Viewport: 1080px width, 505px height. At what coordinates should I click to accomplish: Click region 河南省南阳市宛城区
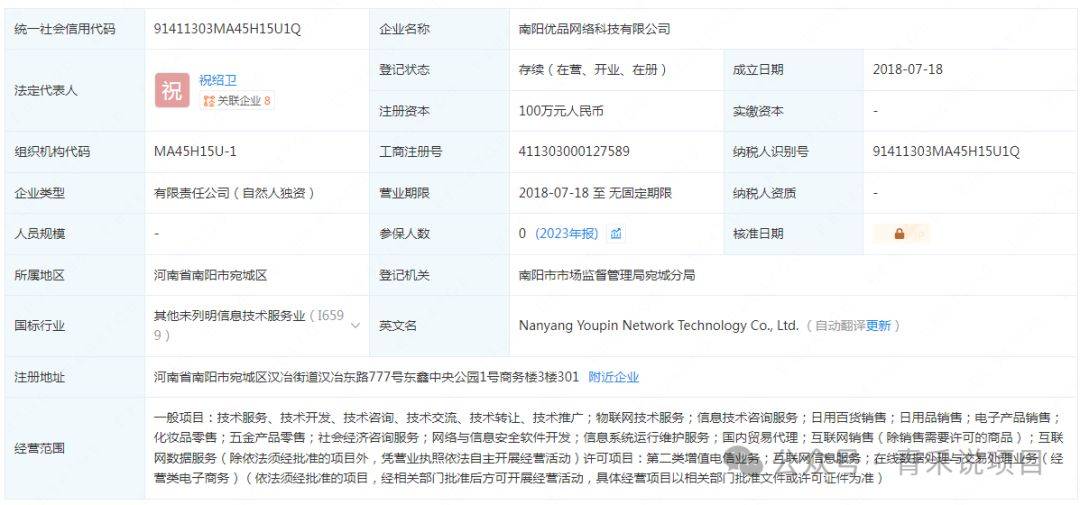[x=210, y=275]
